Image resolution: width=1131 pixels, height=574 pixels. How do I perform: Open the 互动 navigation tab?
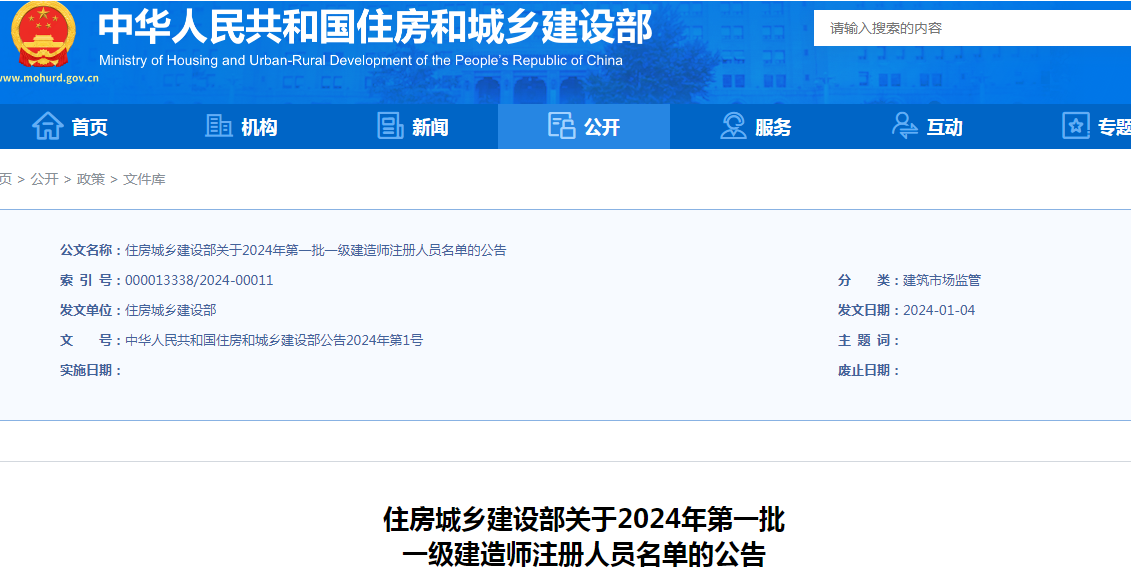(x=928, y=126)
